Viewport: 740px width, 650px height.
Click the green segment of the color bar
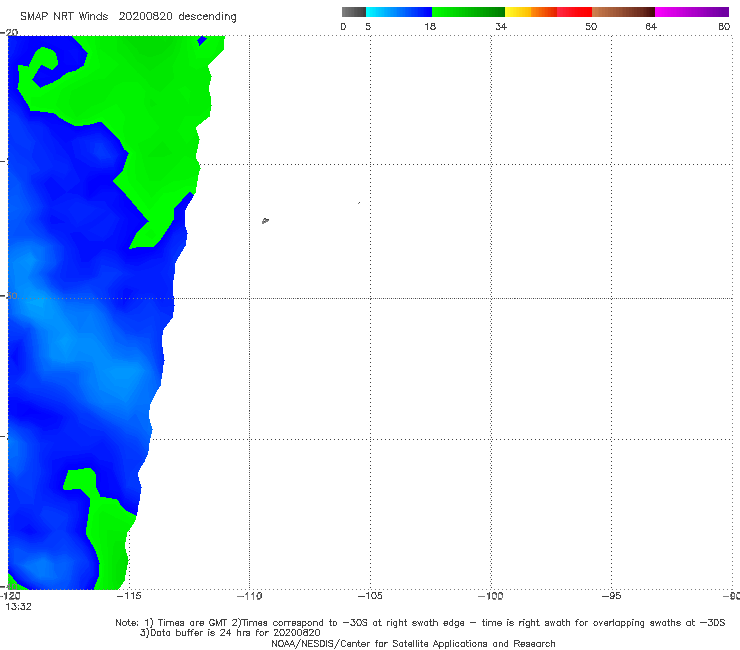coord(468,12)
